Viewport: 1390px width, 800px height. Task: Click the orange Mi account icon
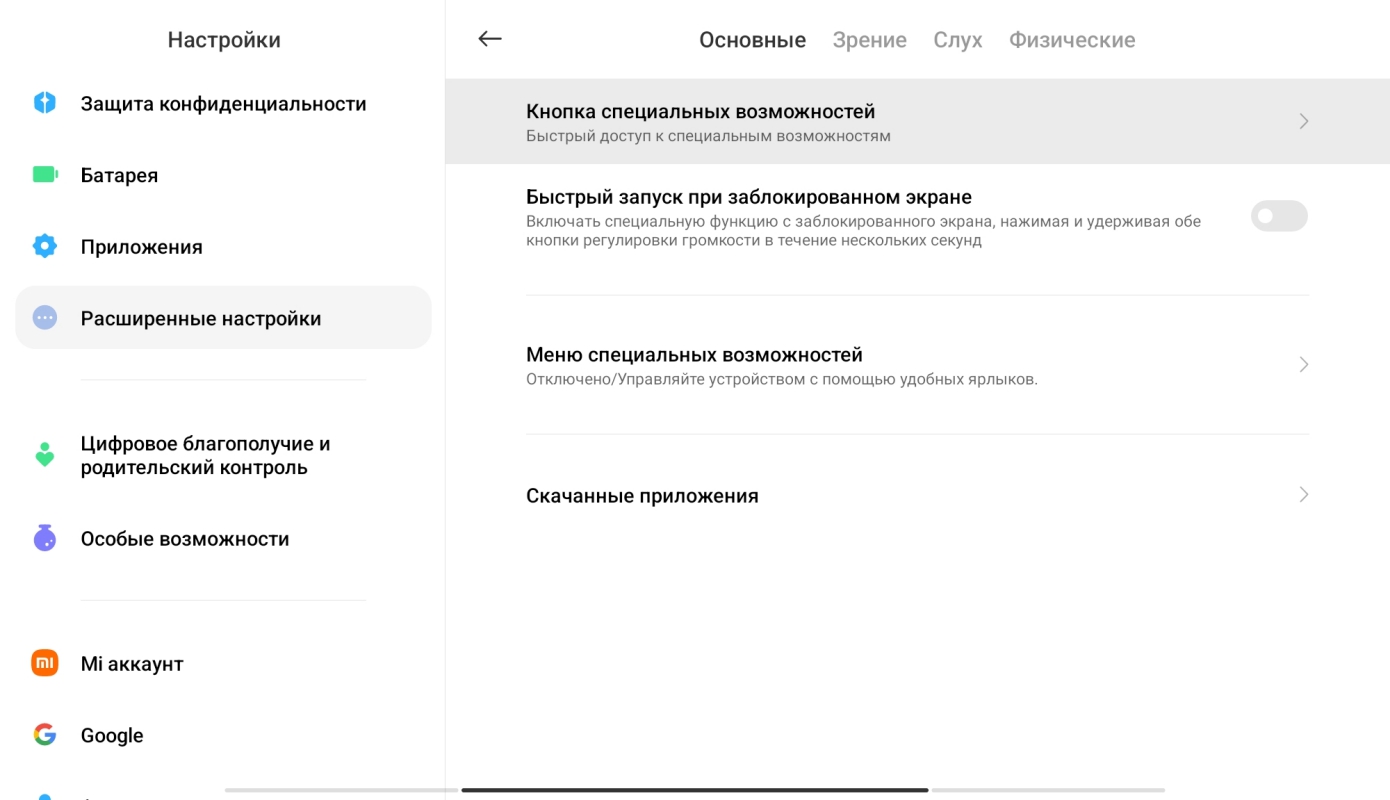click(45, 663)
